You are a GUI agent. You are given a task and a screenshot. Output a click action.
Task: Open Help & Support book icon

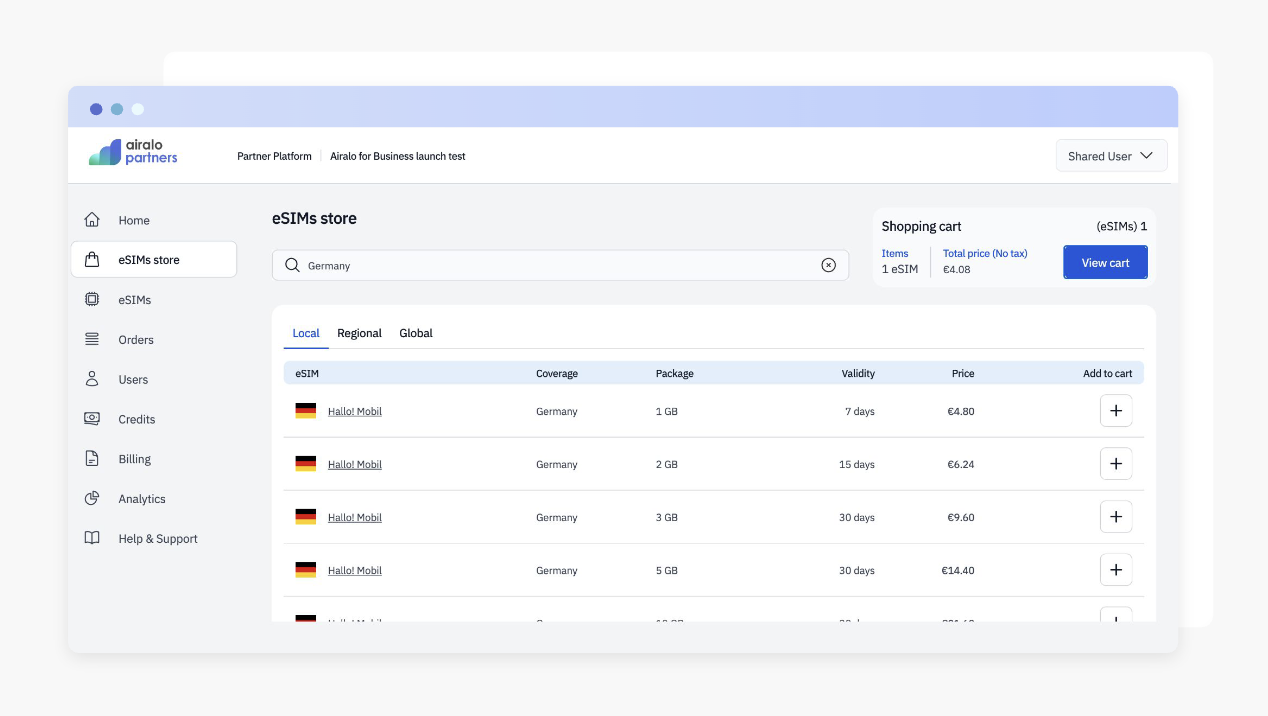pos(92,538)
